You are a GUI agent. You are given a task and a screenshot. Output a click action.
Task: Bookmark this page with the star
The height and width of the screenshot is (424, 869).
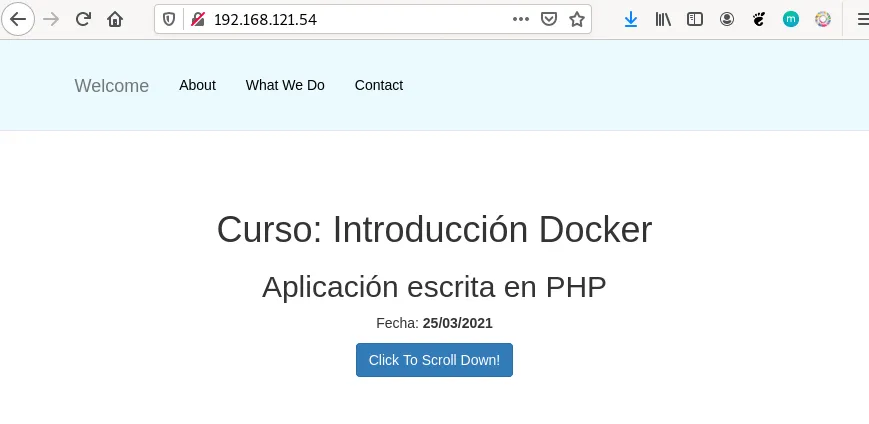(x=576, y=19)
